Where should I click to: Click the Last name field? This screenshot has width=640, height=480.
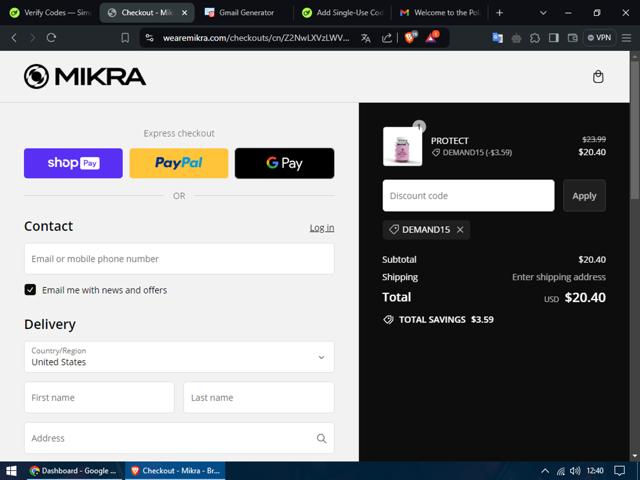(x=259, y=398)
